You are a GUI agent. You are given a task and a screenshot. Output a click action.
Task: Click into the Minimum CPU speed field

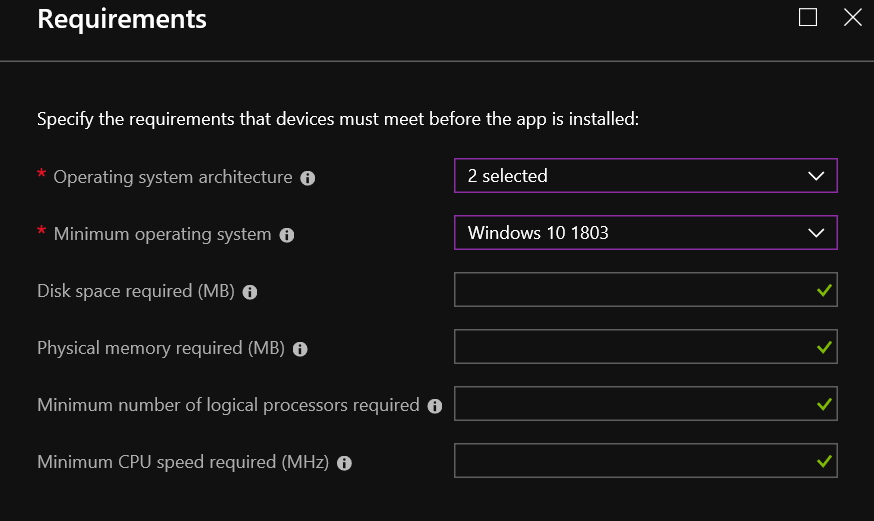[645, 461]
